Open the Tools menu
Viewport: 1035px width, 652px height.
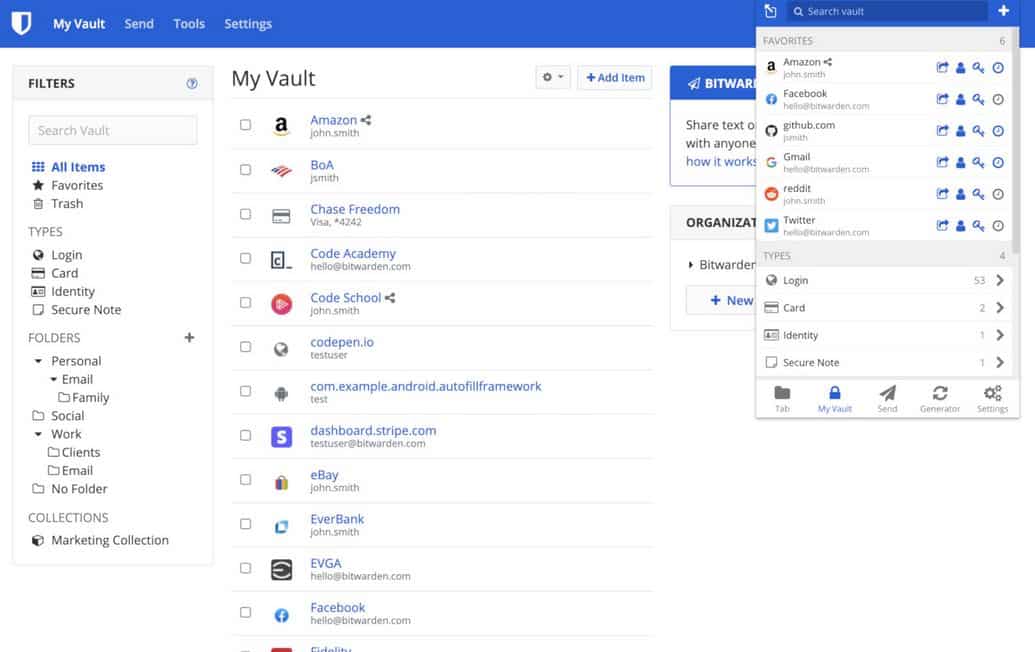(x=189, y=24)
